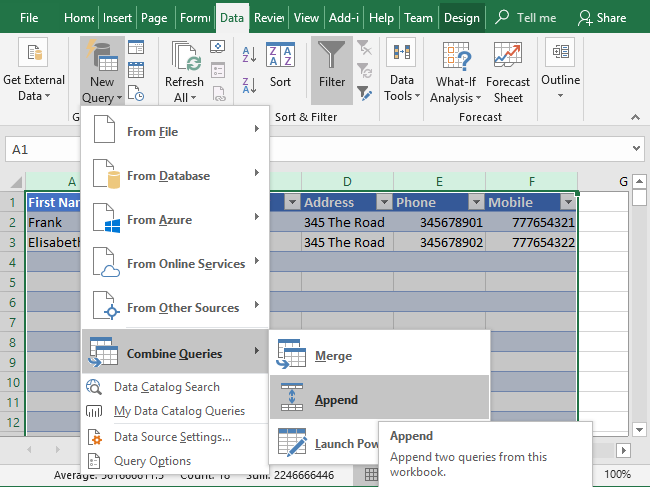Viewport: 650px width, 487px height.
Task: Switch to the Design tab
Action: click(461, 18)
